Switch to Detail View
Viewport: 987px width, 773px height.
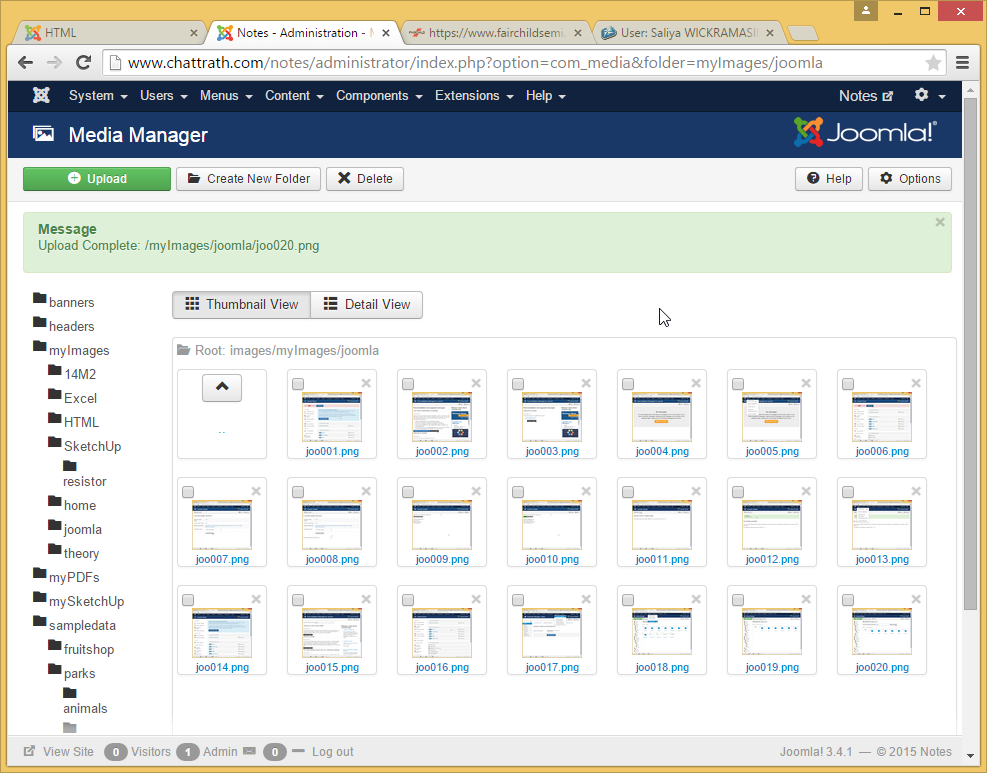pyautogui.click(x=367, y=305)
